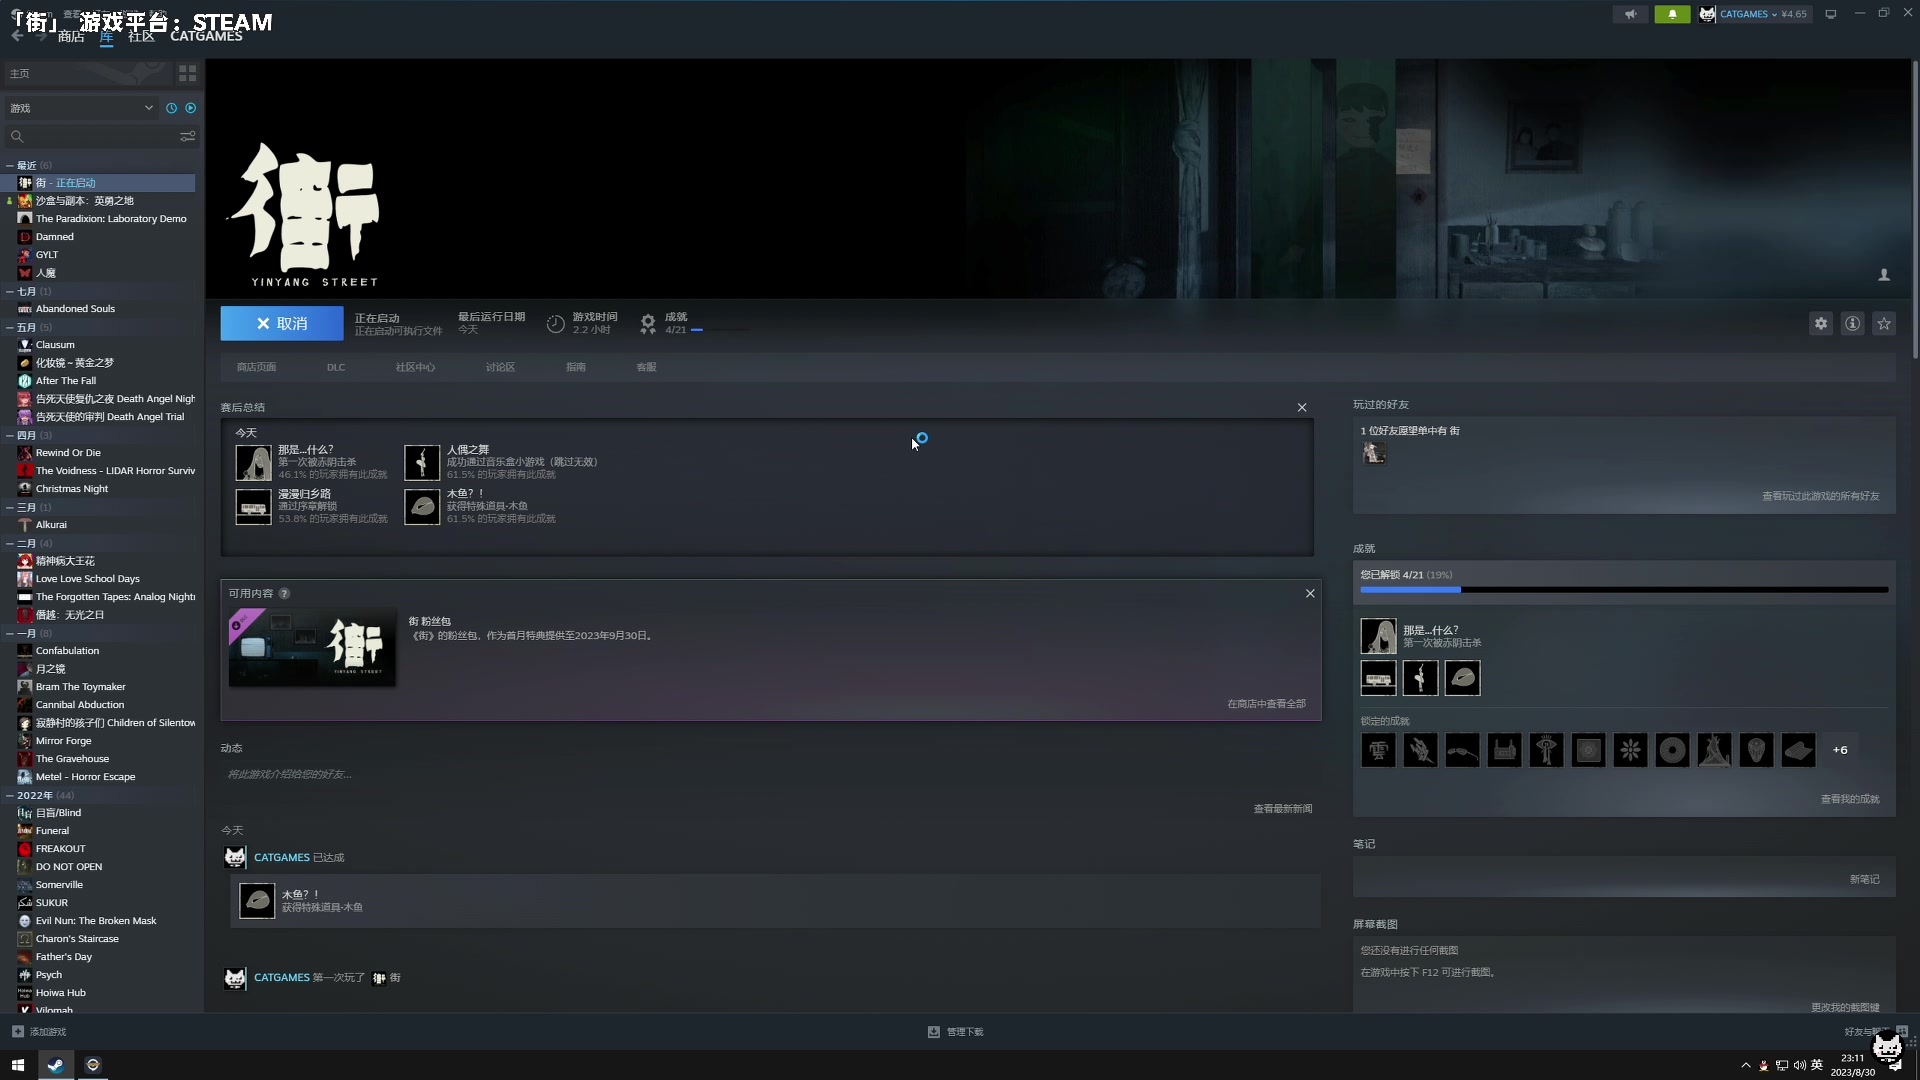The height and width of the screenshot is (1080, 1920).
Task: Open the green notifications bell
Action: pyautogui.click(x=1672, y=14)
